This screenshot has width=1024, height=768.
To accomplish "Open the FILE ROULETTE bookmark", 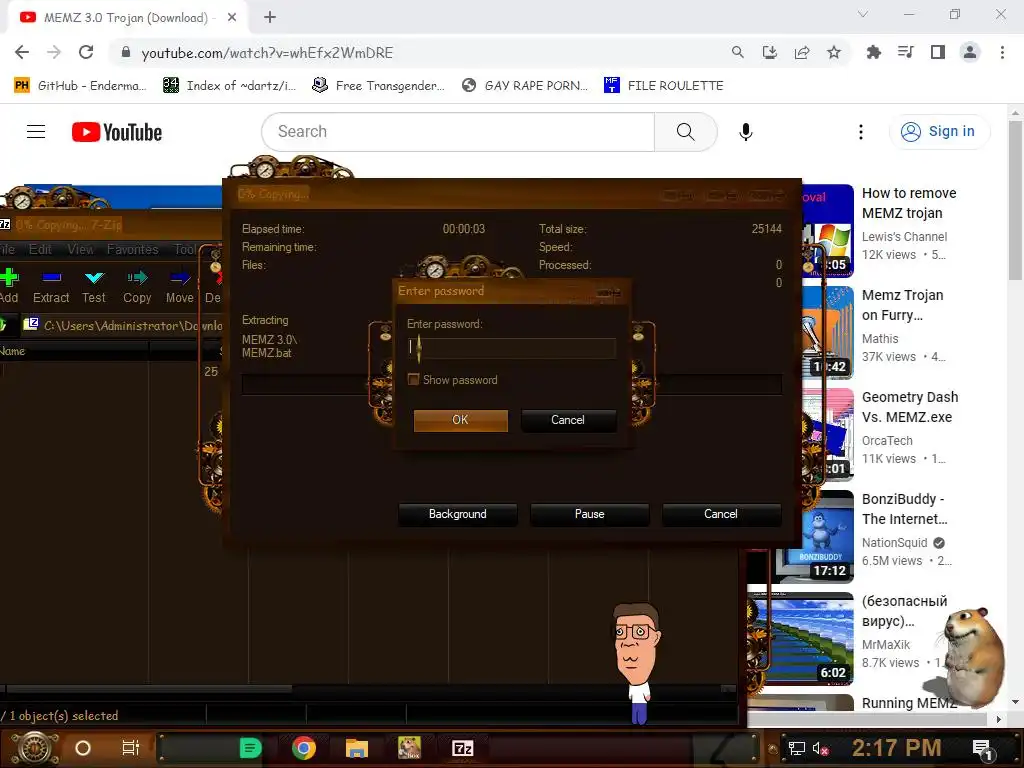I will click(x=664, y=86).
